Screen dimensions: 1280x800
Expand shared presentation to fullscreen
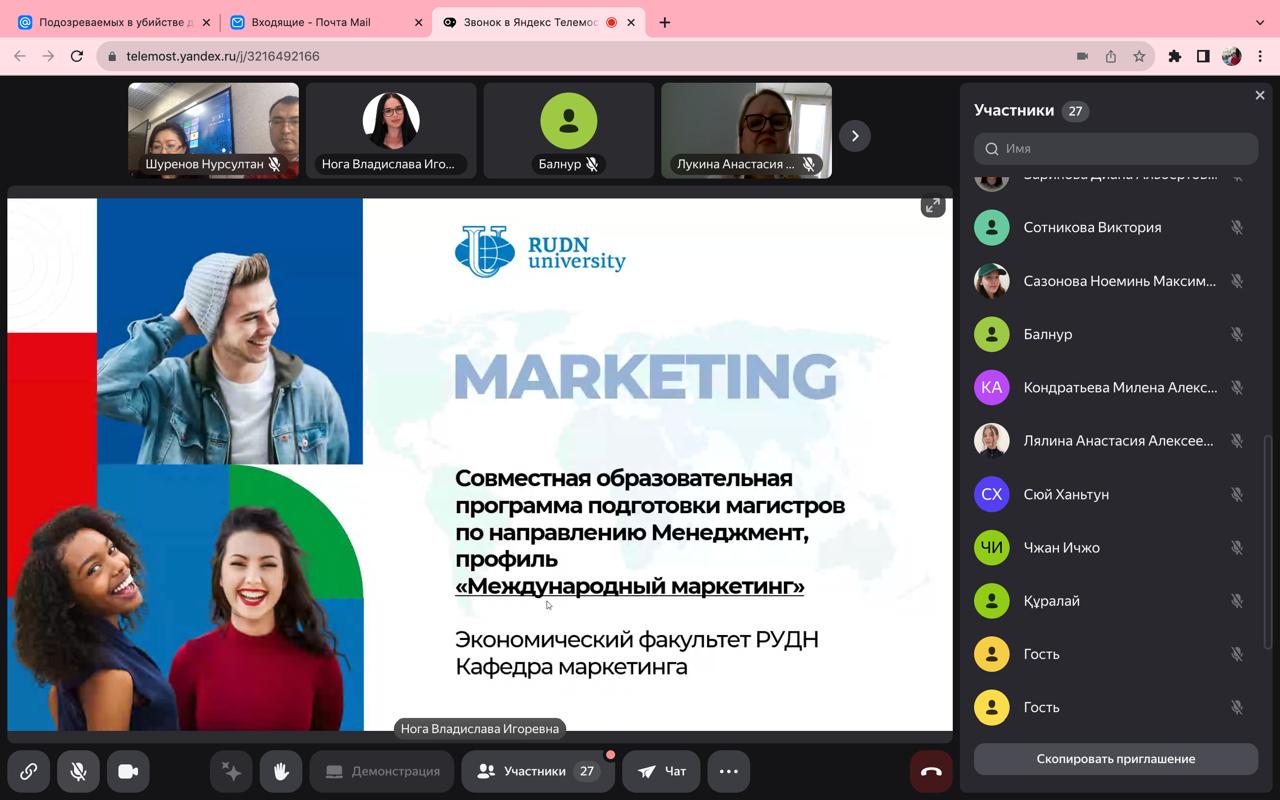point(933,206)
